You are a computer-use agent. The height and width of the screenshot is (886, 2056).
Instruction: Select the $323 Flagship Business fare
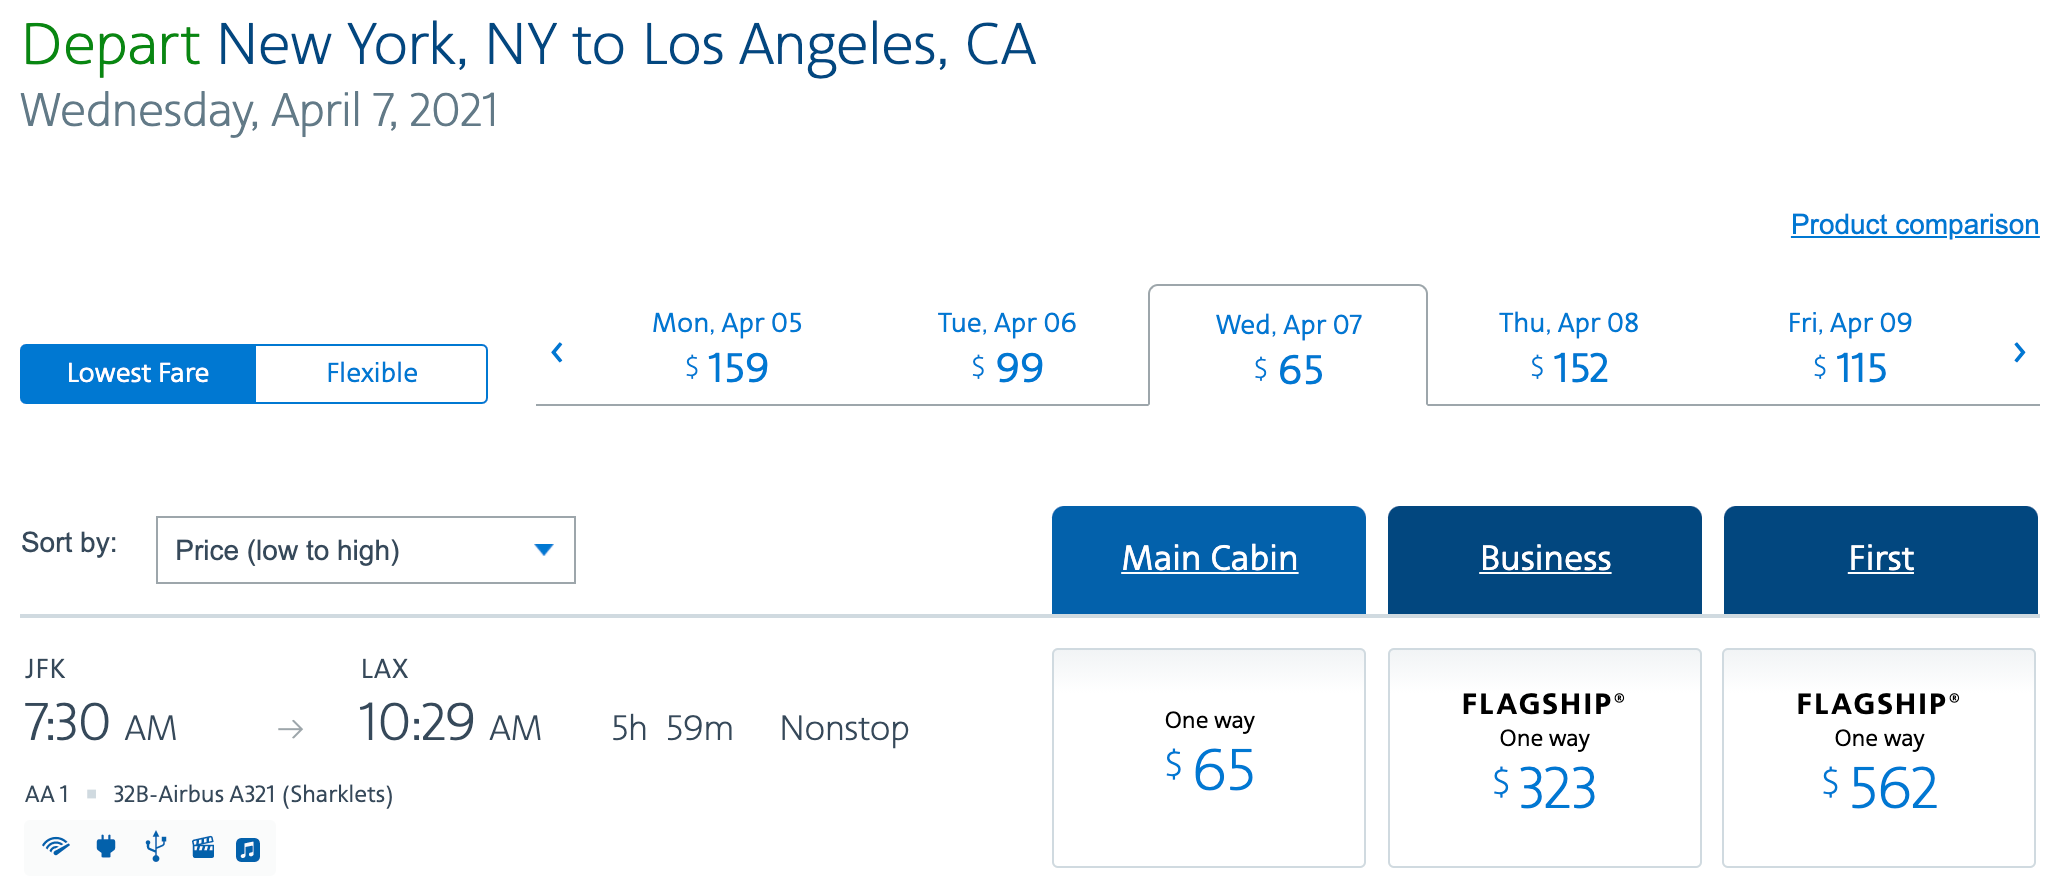tap(1545, 757)
